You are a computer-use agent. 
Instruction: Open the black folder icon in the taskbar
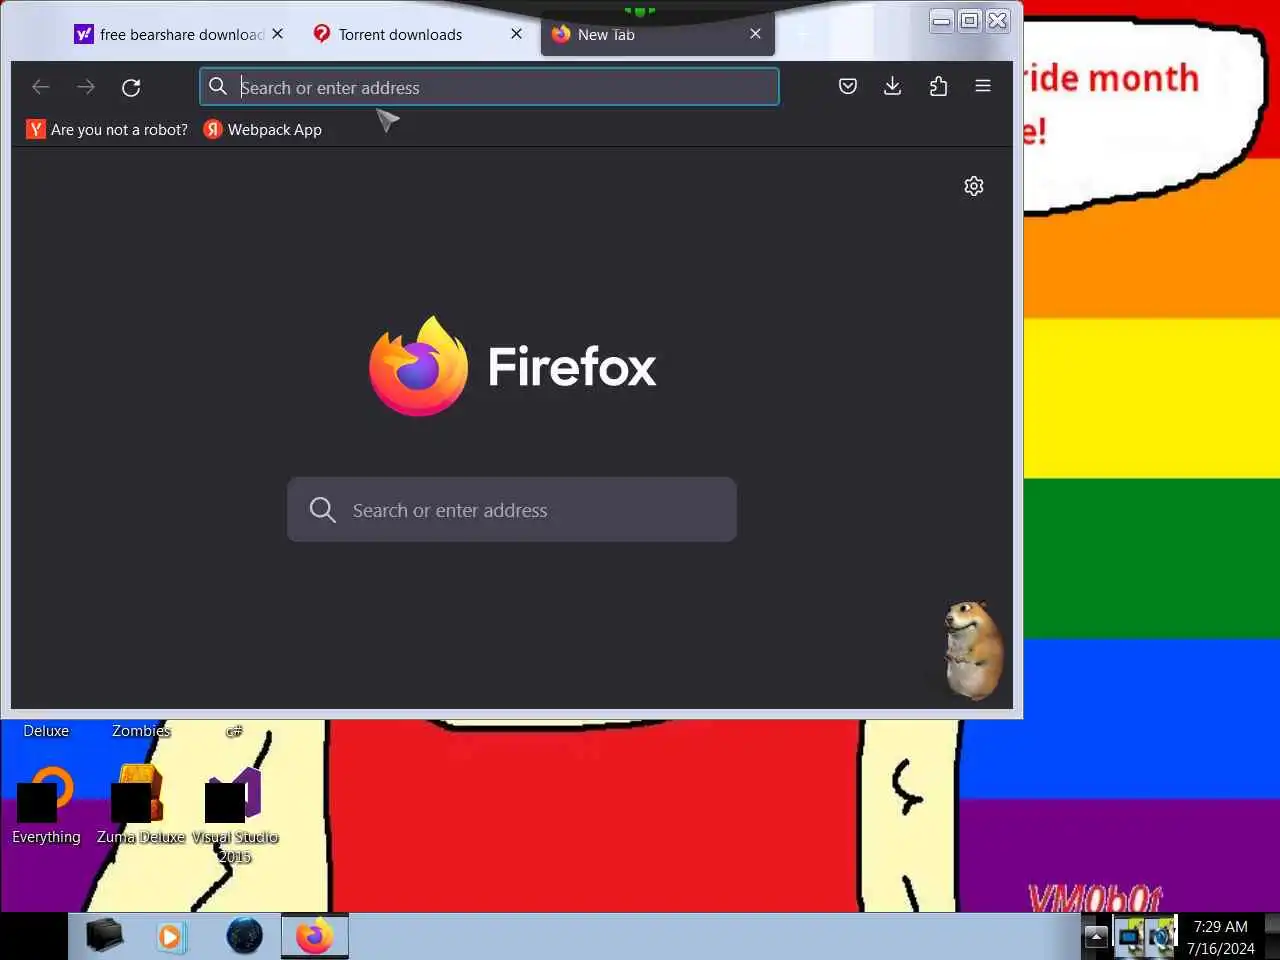click(104, 936)
